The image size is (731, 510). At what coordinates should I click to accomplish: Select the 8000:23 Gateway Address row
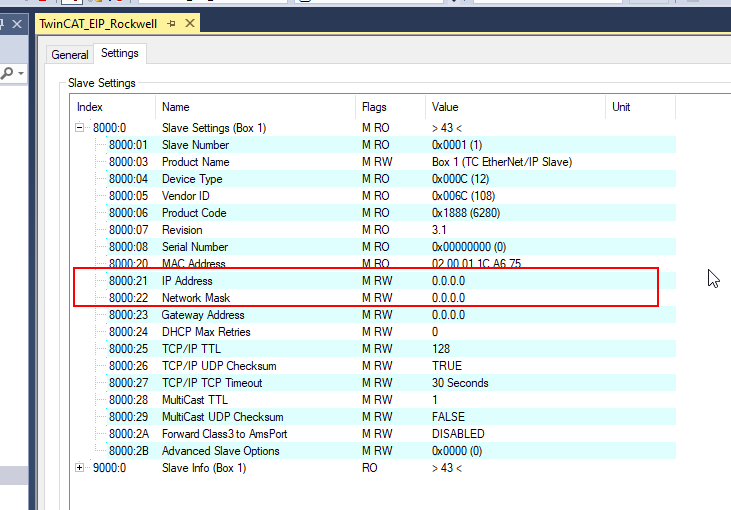373,315
